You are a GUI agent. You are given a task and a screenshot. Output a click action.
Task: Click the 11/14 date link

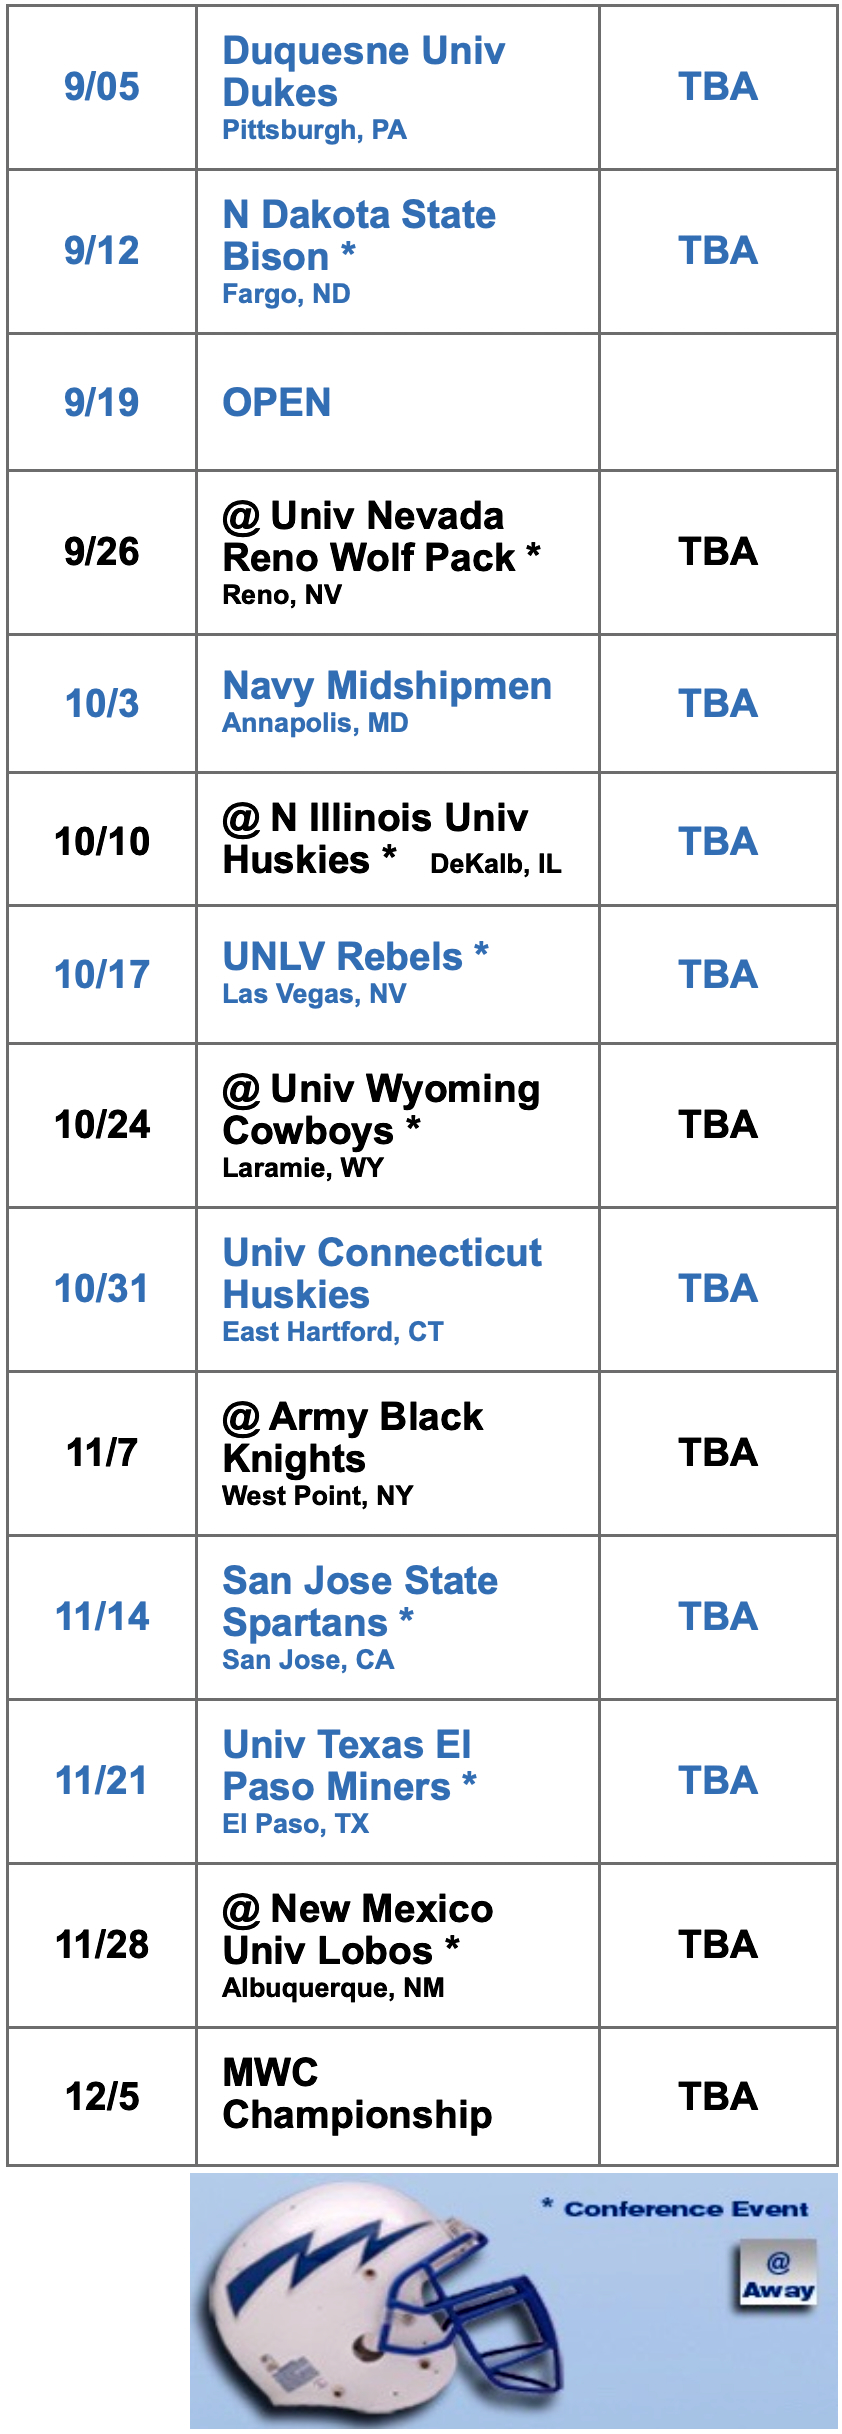click(102, 1617)
